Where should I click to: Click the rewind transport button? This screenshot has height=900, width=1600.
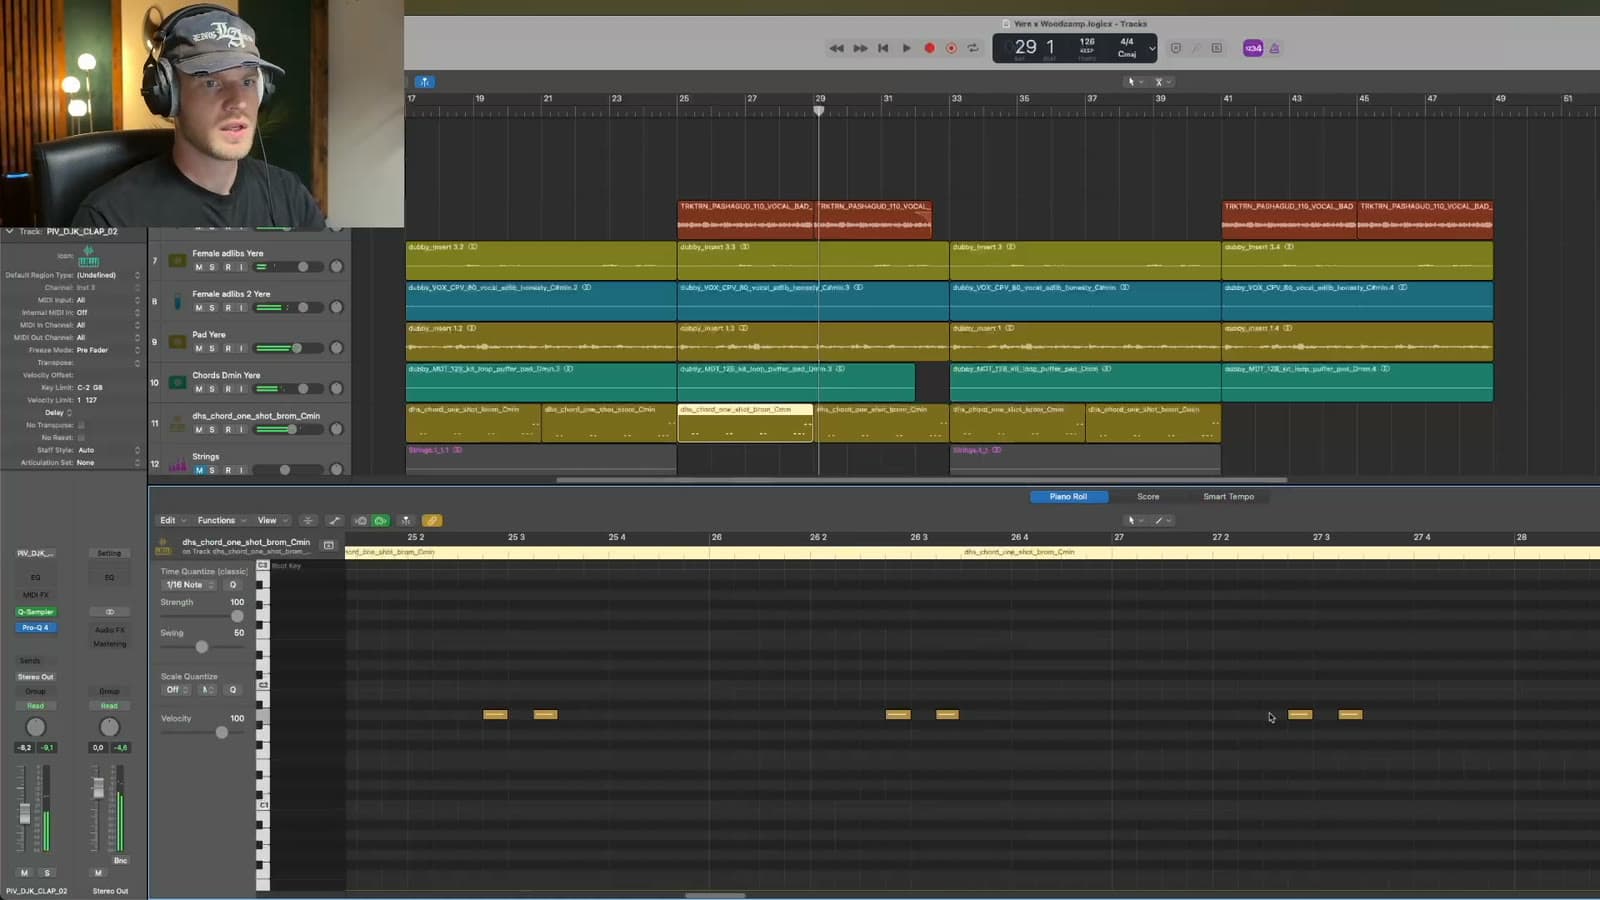(x=836, y=48)
